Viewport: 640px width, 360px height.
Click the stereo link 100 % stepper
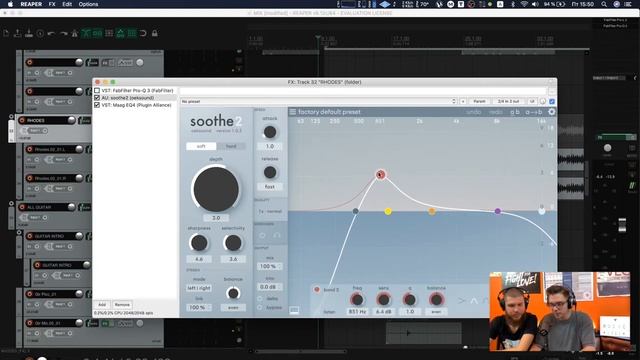[199, 307]
